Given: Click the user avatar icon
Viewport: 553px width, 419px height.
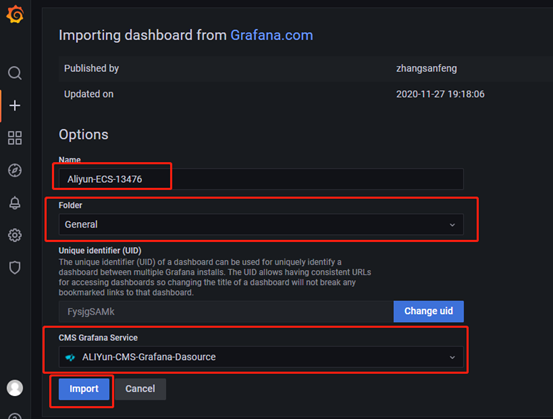Looking at the screenshot, I should click(15, 388).
